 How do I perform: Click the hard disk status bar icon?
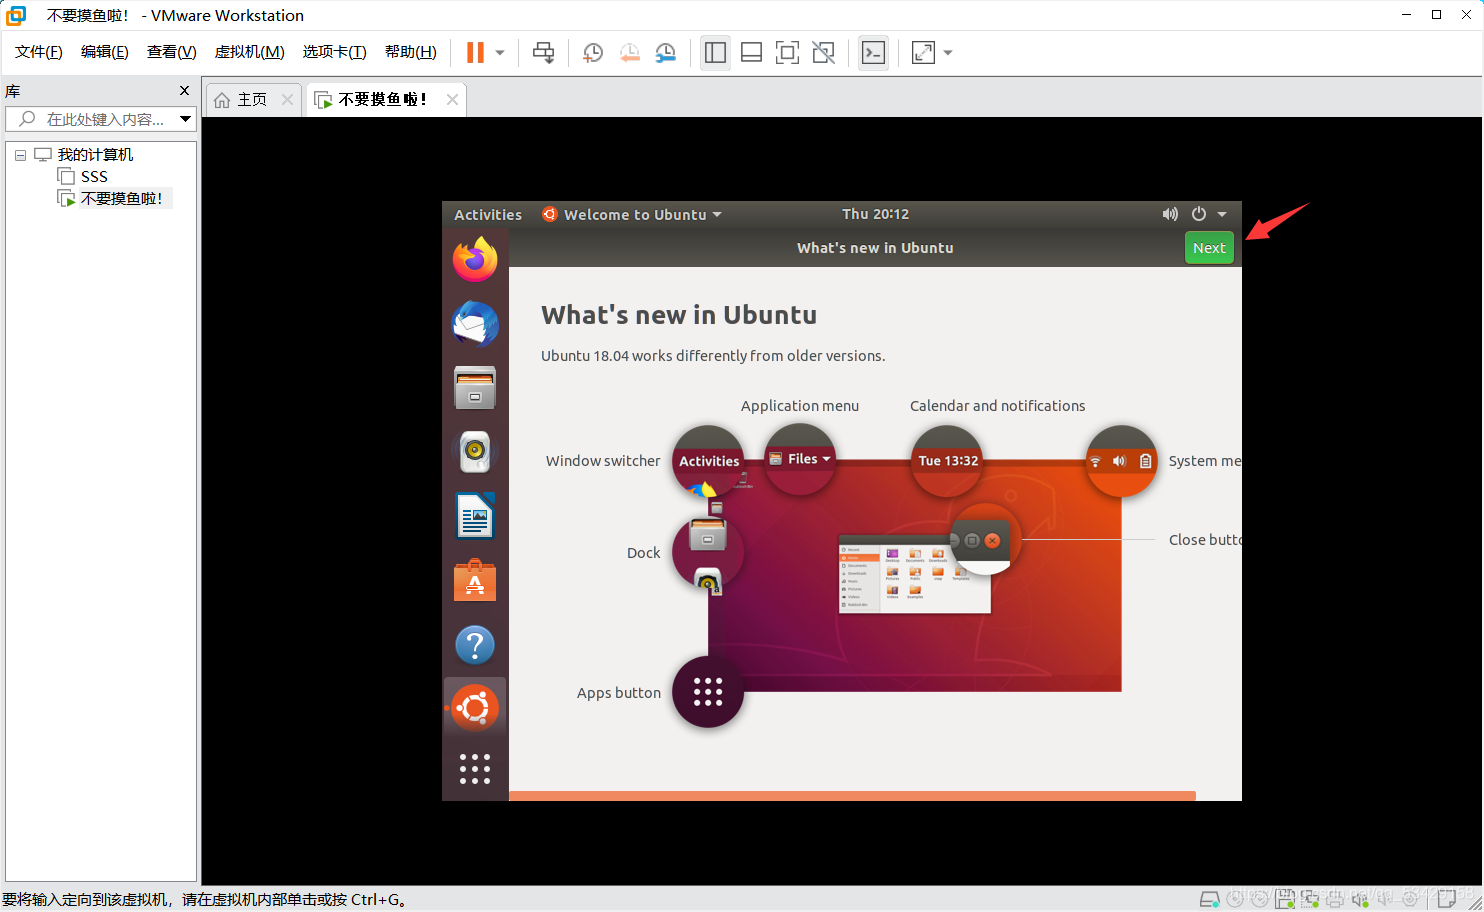(1209, 899)
